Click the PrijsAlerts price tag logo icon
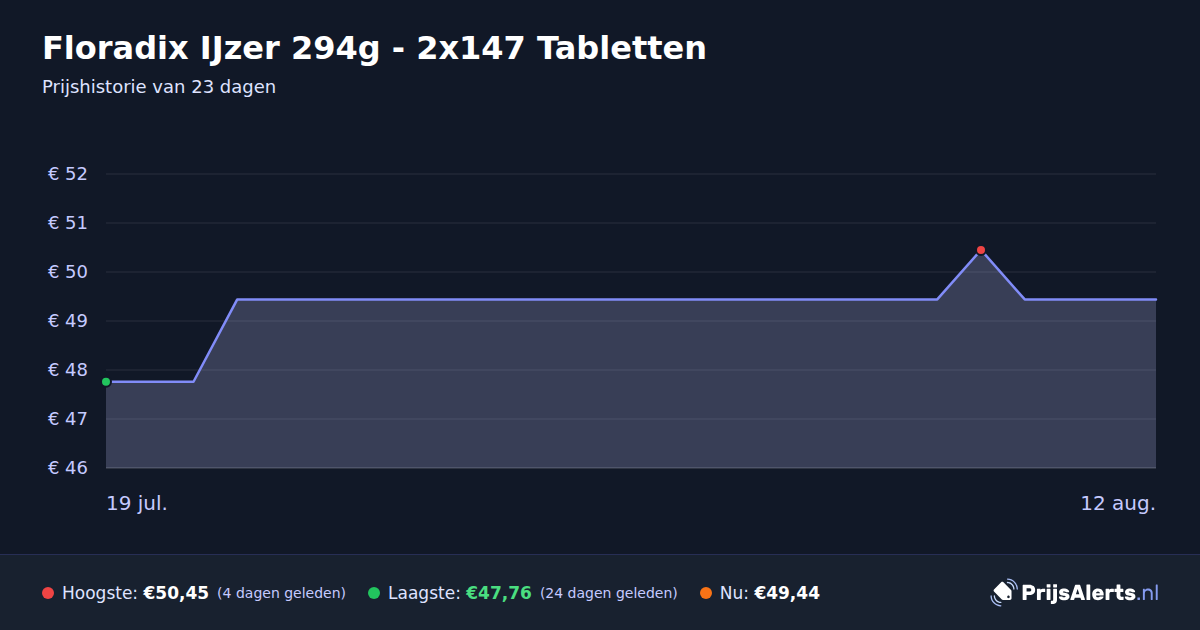 coord(1003,592)
